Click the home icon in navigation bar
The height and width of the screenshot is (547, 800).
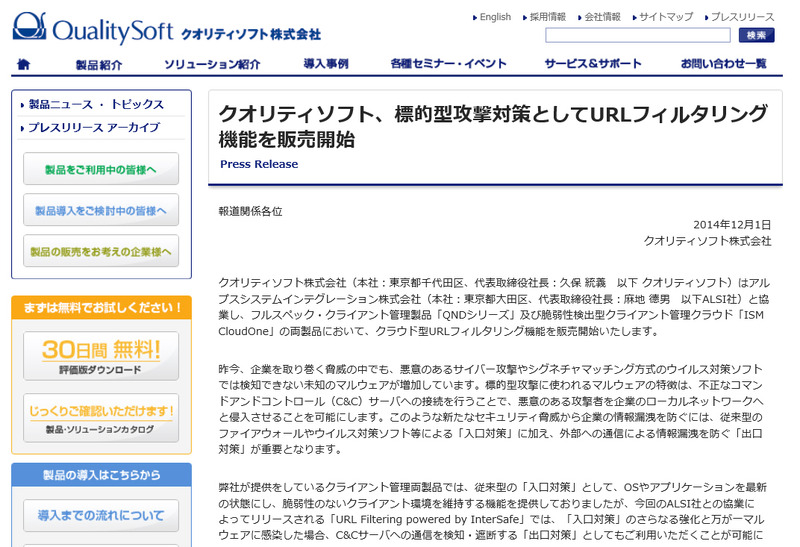point(24,64)
